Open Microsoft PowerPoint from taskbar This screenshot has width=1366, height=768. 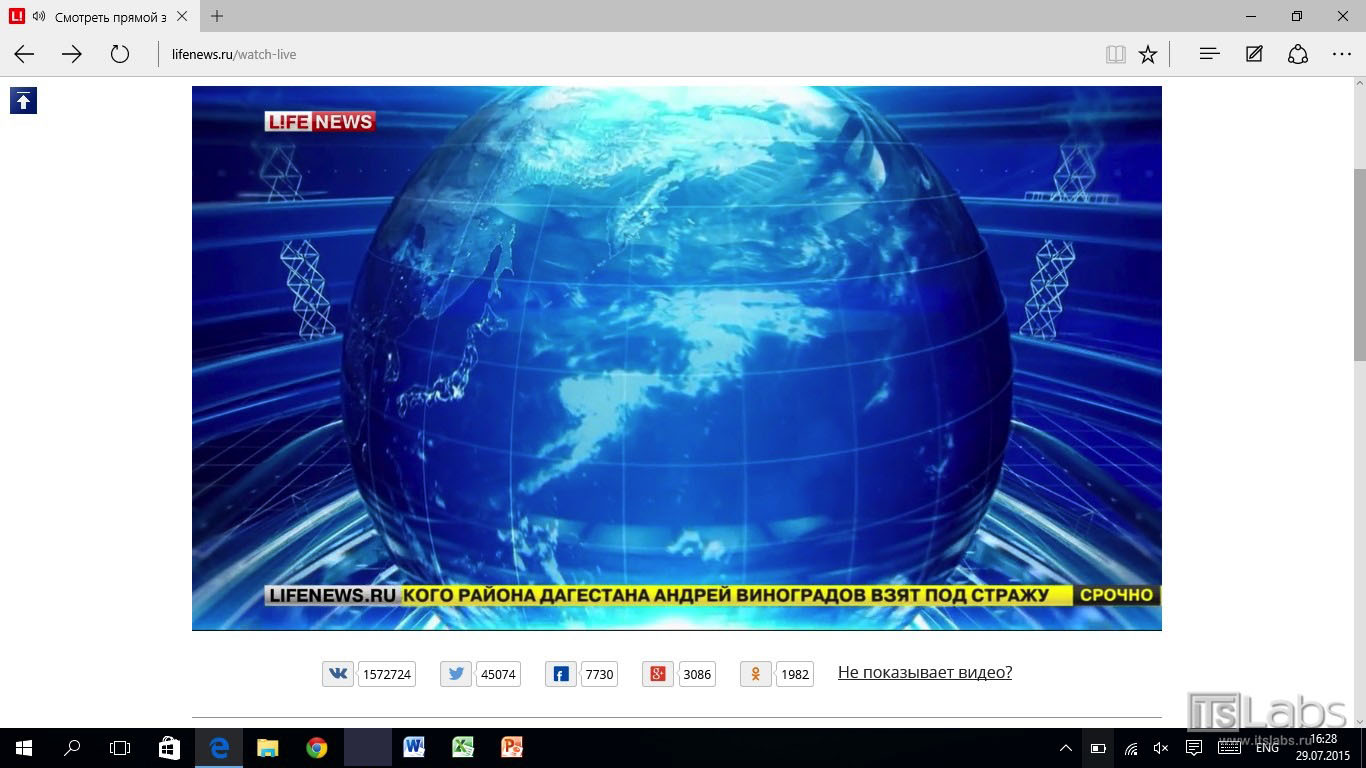[512, 747]
